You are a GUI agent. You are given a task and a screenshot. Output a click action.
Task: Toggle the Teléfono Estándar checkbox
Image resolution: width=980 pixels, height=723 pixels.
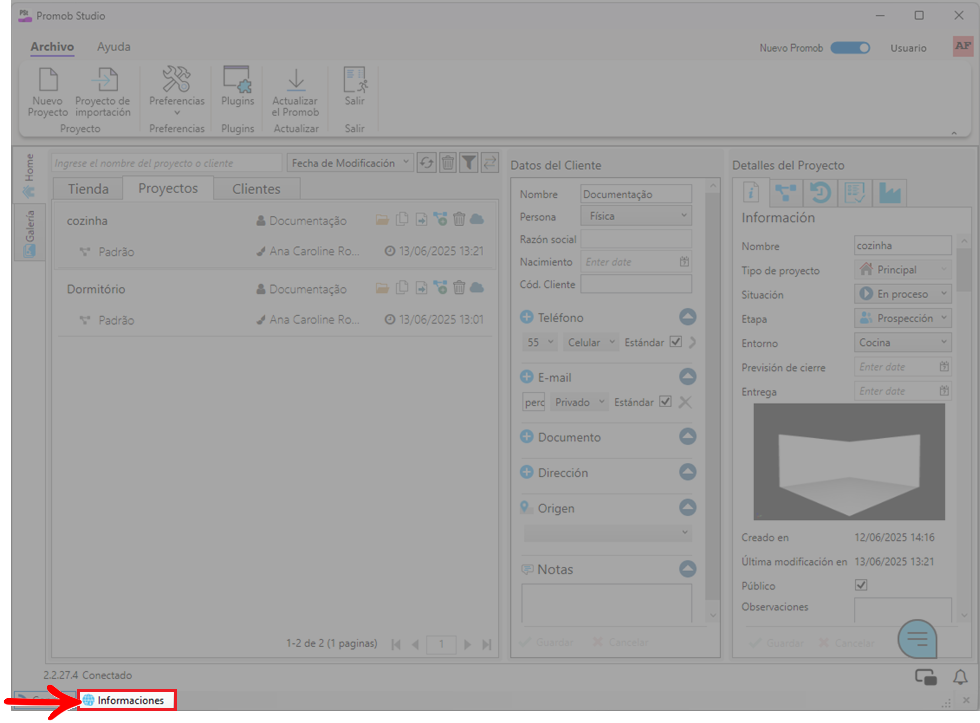point(676,342)
